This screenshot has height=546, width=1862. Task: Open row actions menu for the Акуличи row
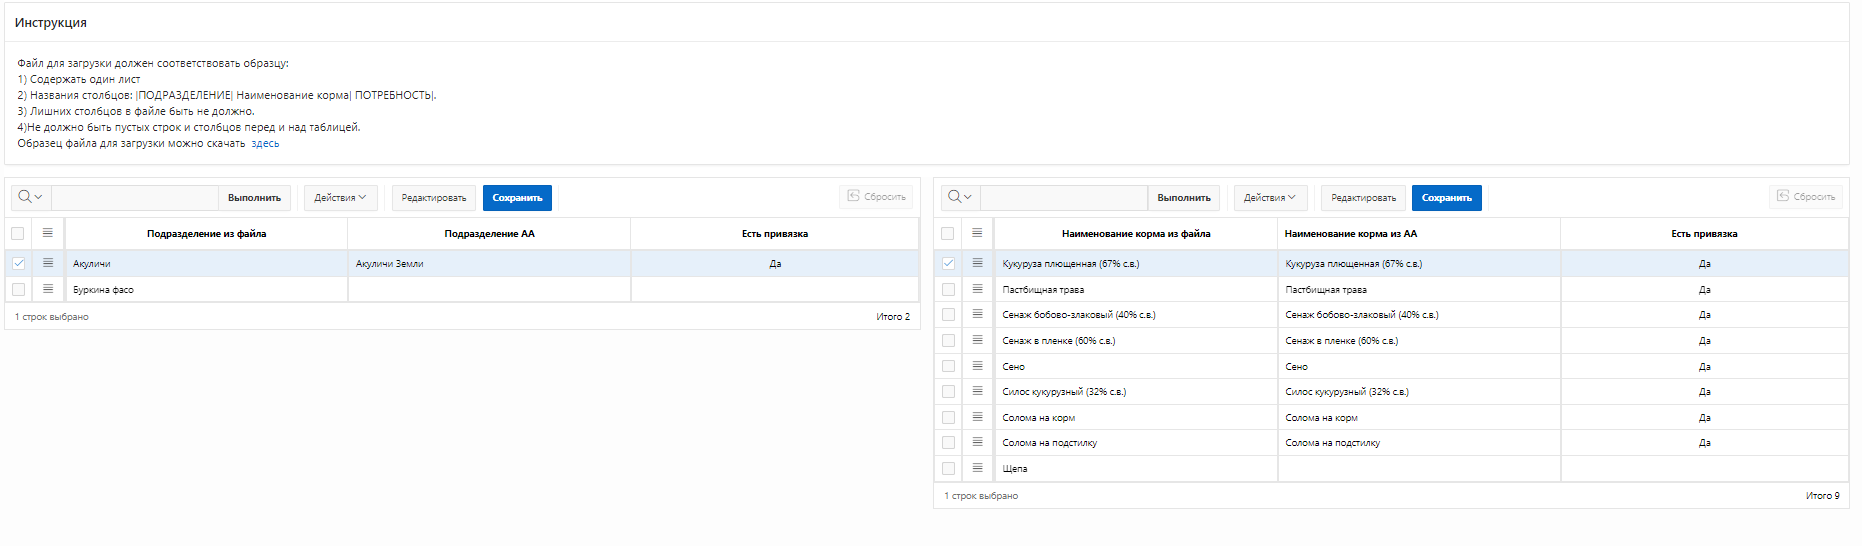(x=47, y=263)
